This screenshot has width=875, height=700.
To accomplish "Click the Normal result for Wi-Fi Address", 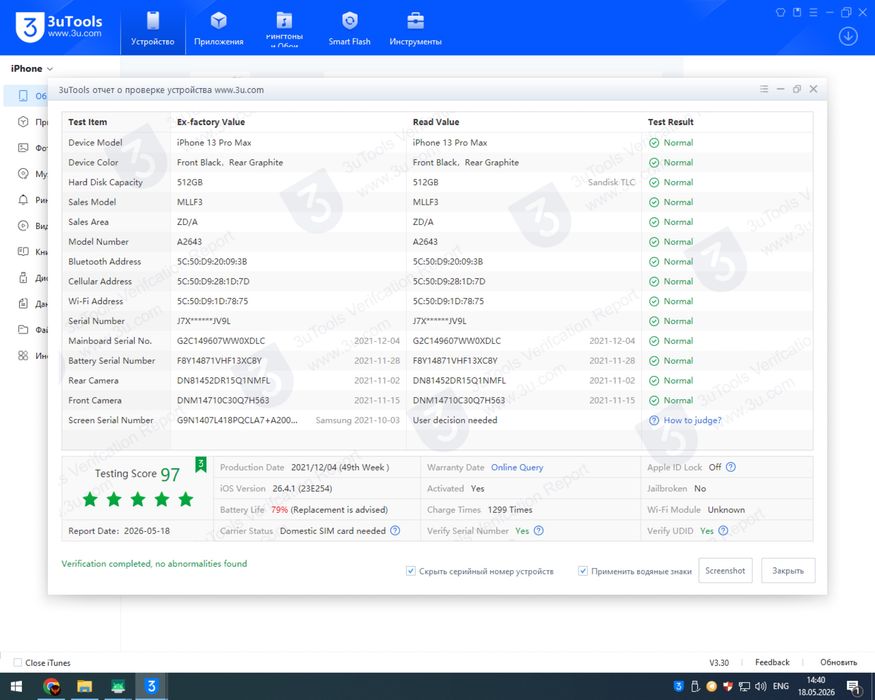I will pyautogui.click(x=671, y=301).
